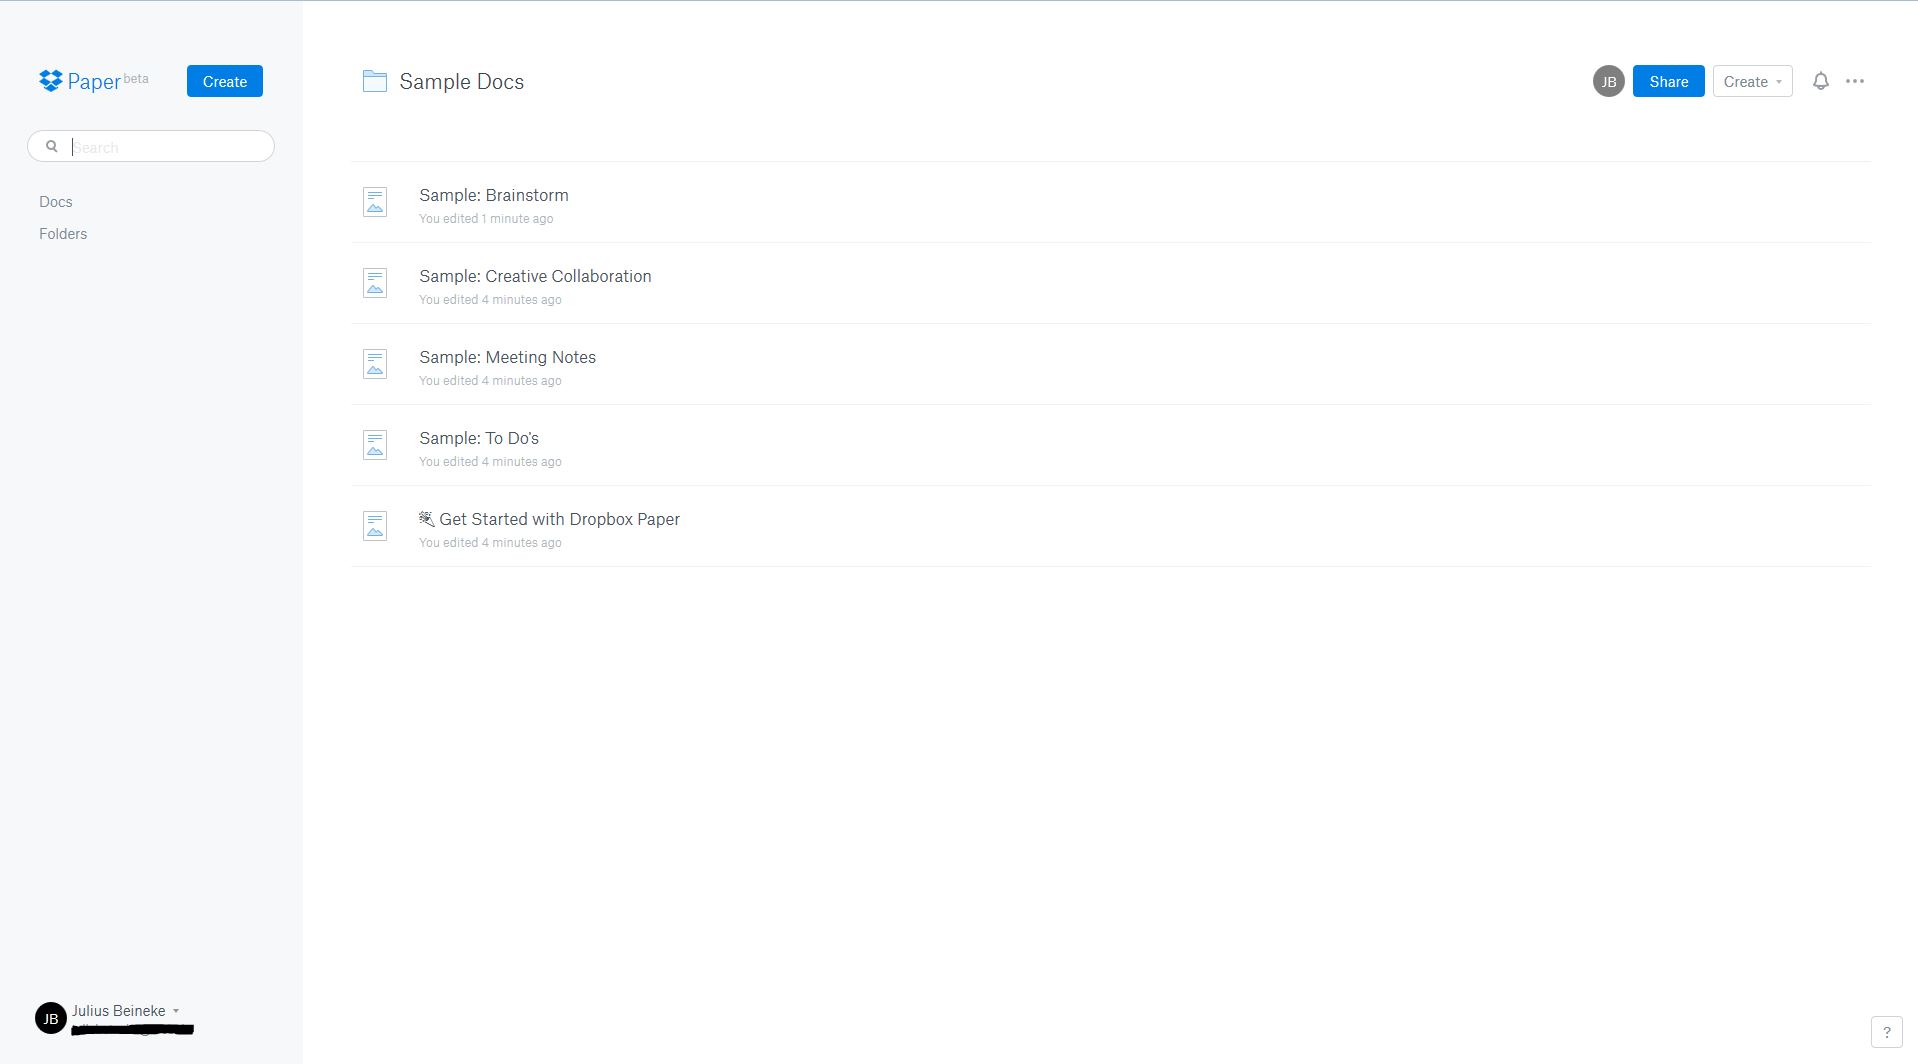Open the Sample: Meeting Notes document
Screen dimensions: 1918x1064
coord(507,357)
